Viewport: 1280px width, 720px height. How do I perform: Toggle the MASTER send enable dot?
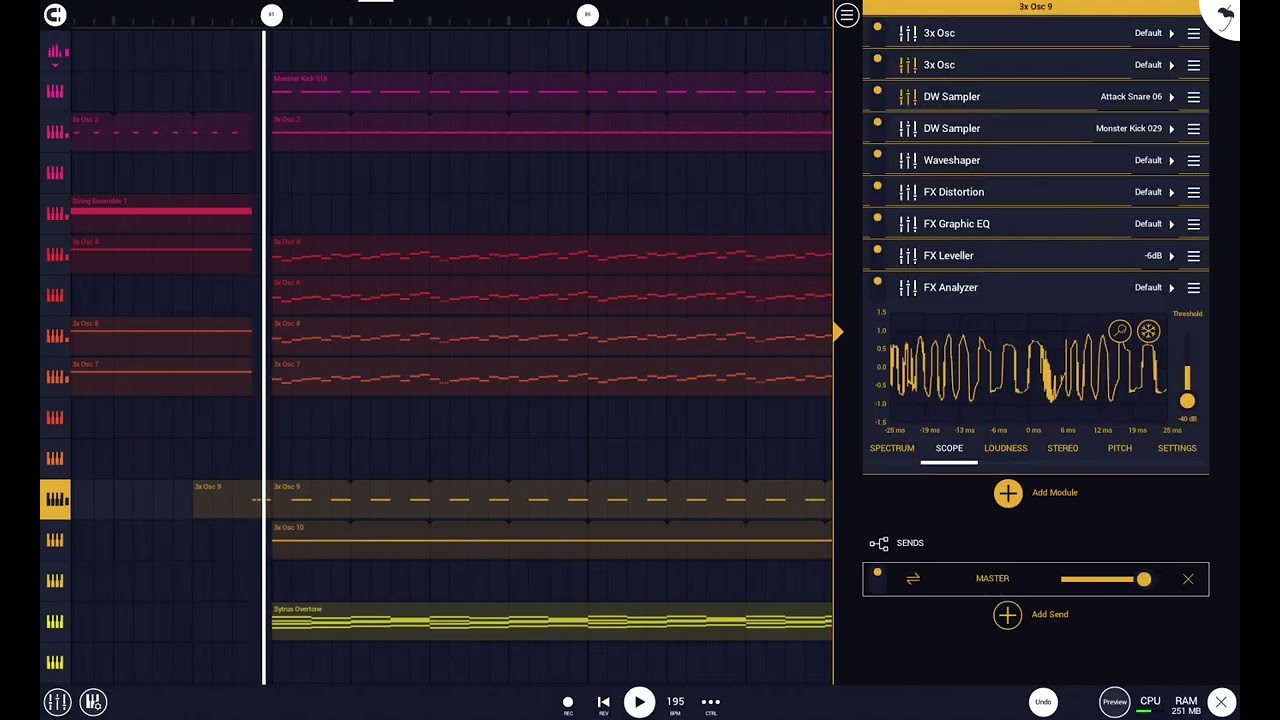coord(877,573)
